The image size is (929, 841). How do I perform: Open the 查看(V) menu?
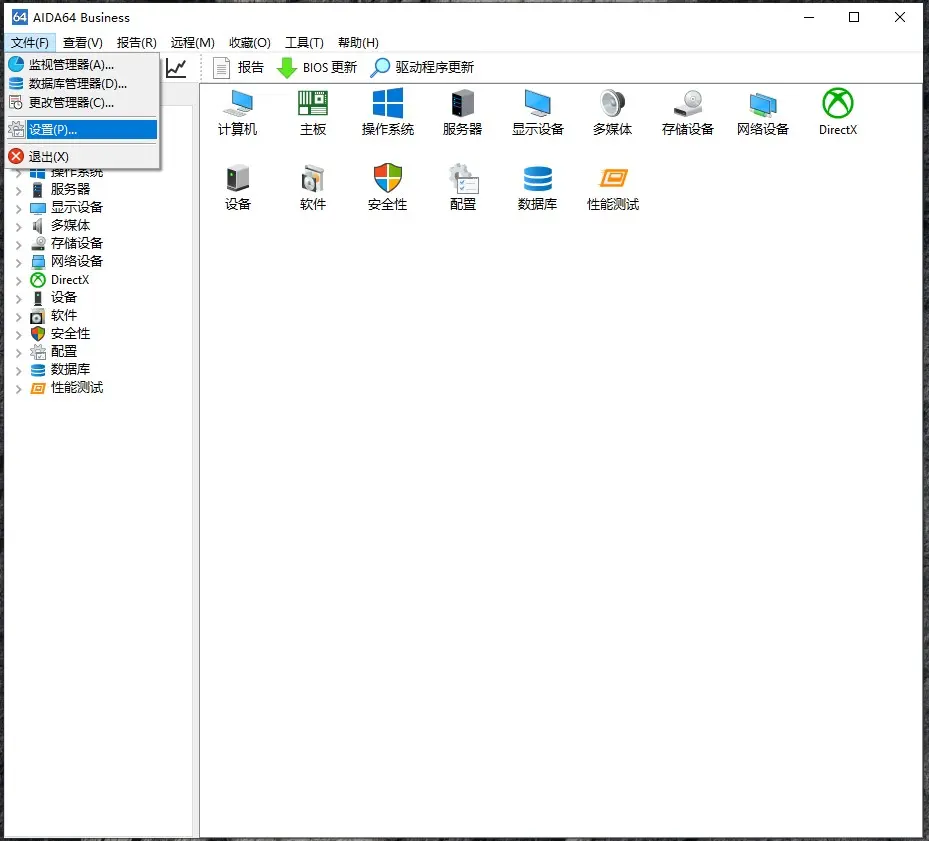click(82, 43)
